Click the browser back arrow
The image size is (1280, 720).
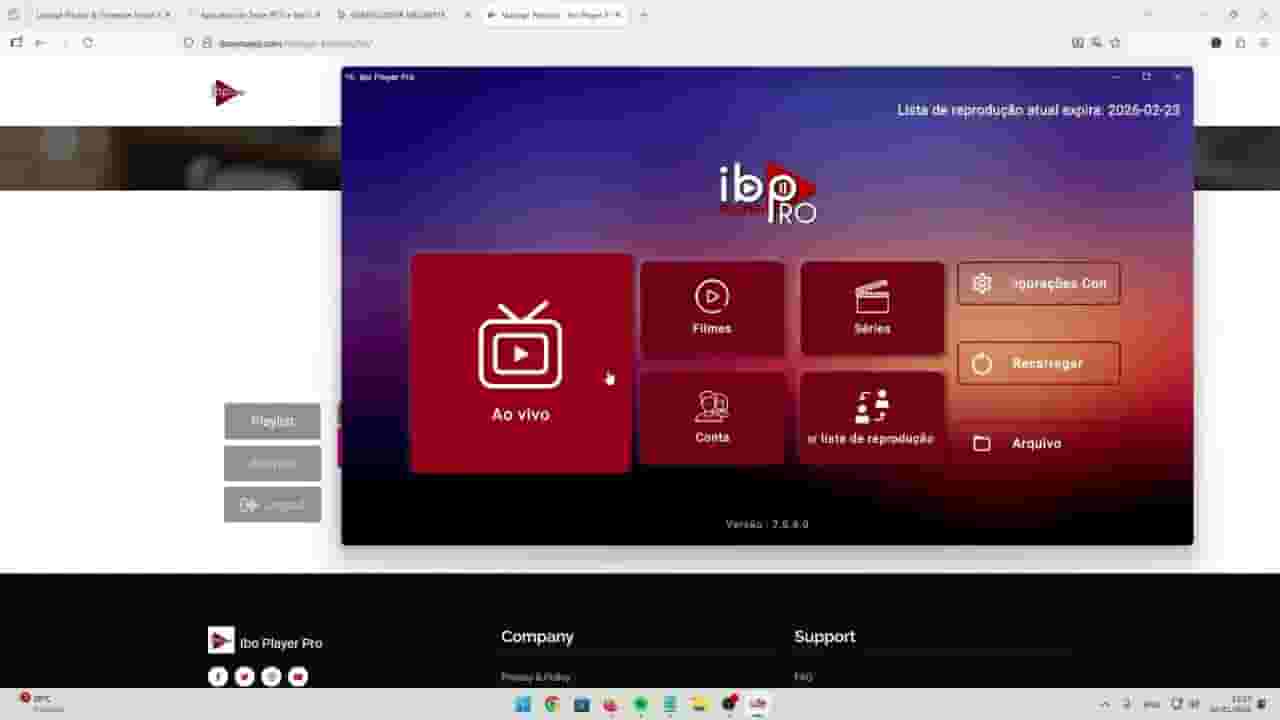pos(40,43)
